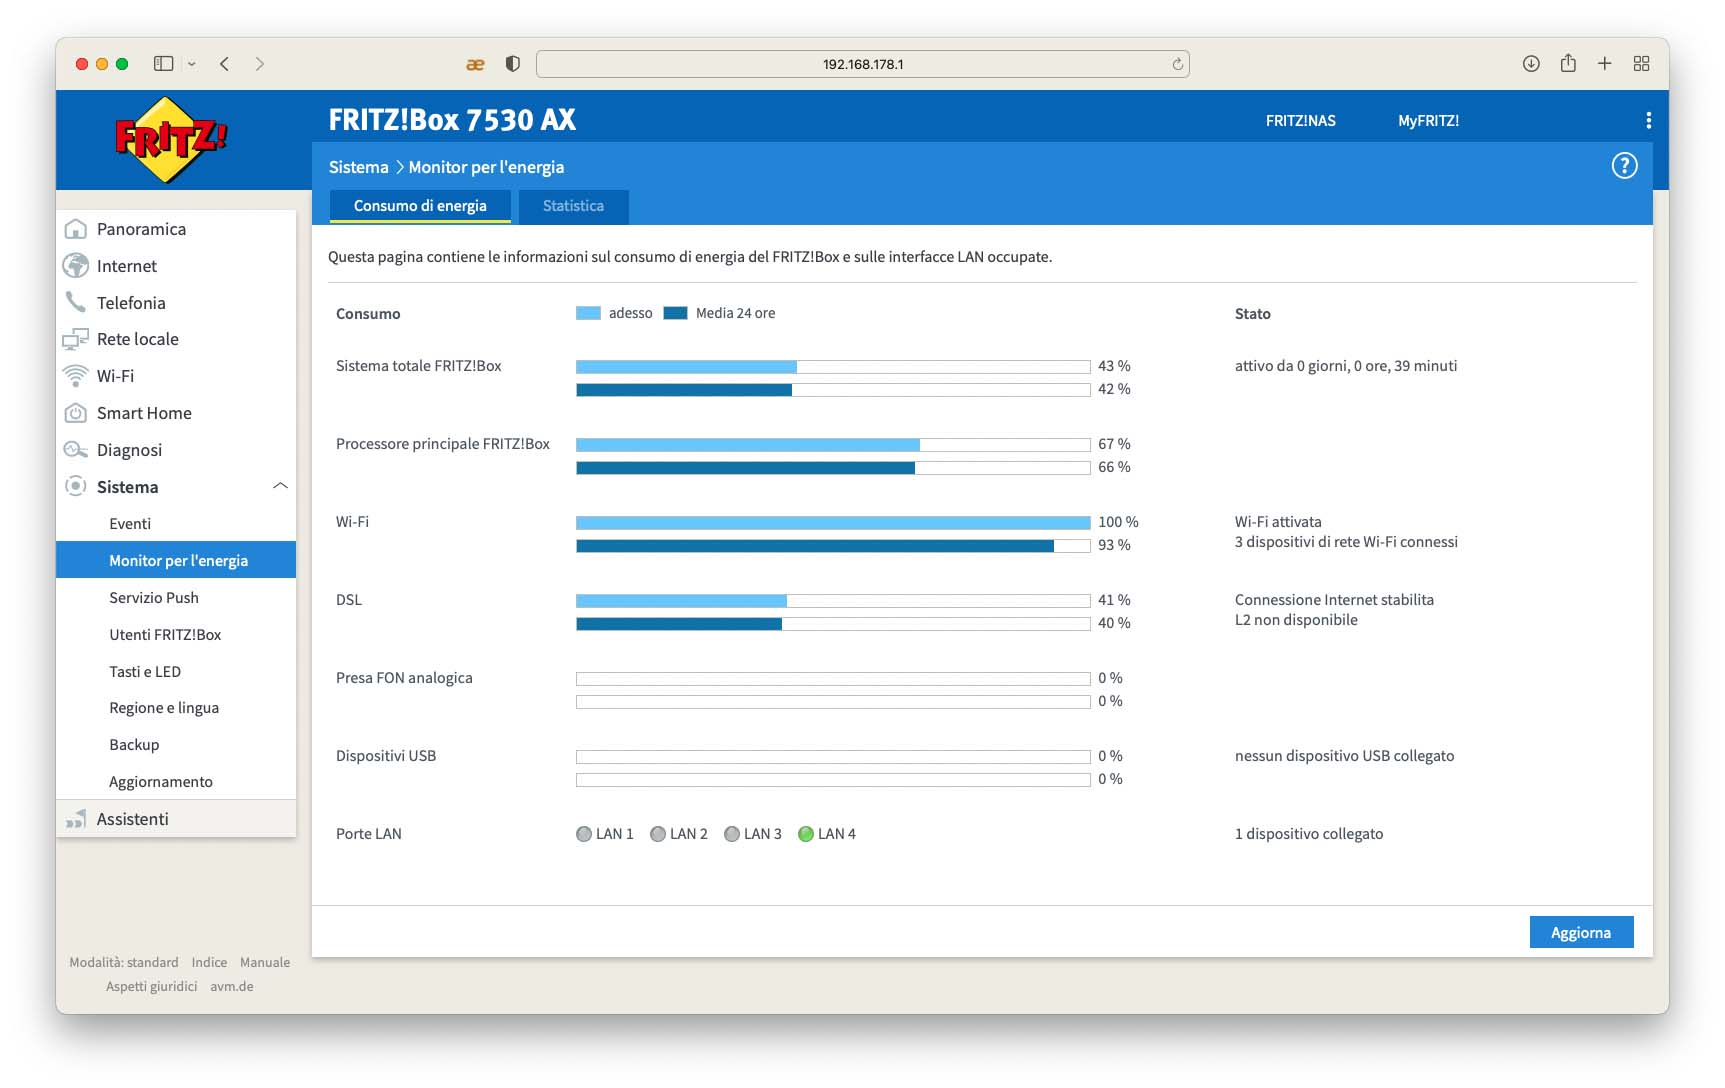Click the Safari address bar

(862, 64)
